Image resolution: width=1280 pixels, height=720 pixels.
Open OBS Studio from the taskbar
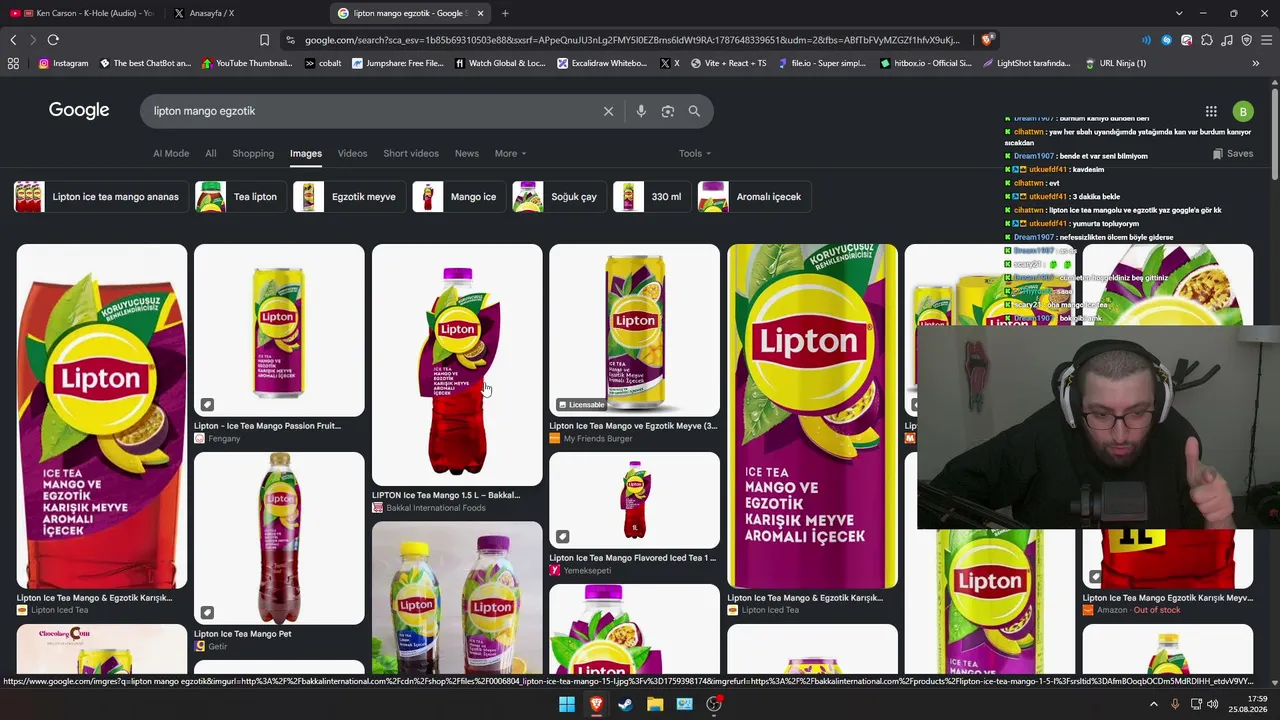[714, 704]
